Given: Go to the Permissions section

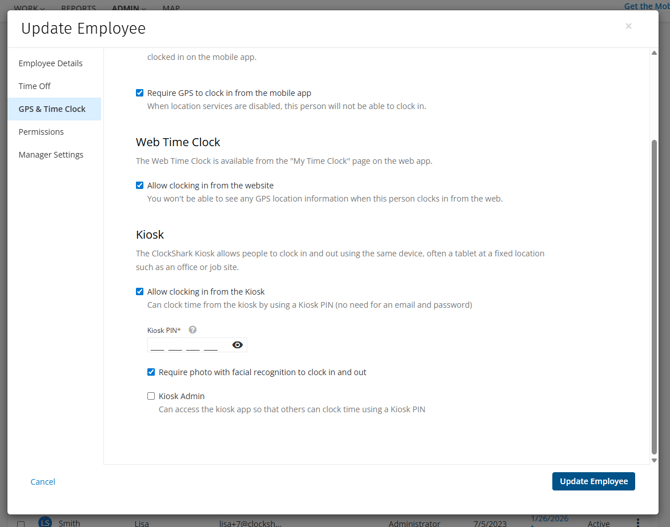Looking at the screenshot, I should click(x=41, y=132).
